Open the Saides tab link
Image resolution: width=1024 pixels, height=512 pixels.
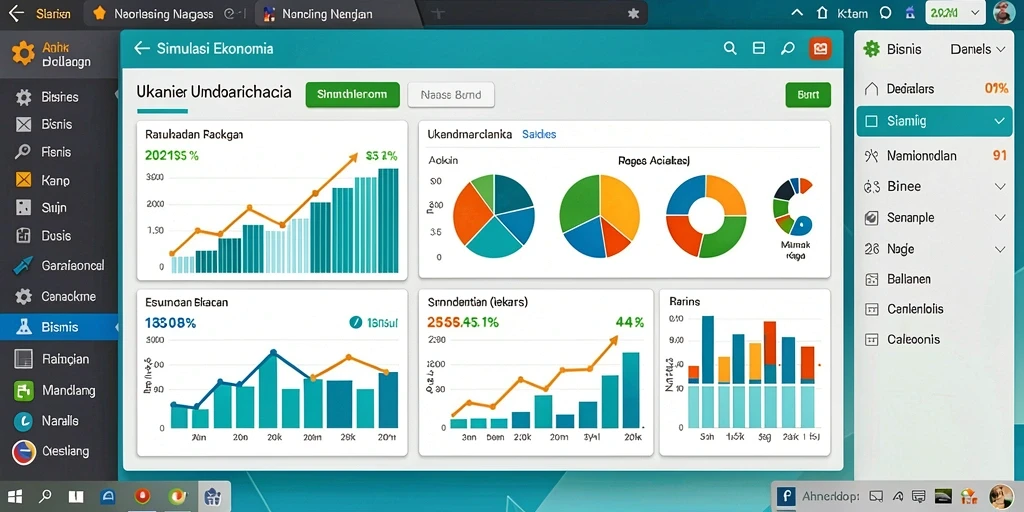[539, 135]
